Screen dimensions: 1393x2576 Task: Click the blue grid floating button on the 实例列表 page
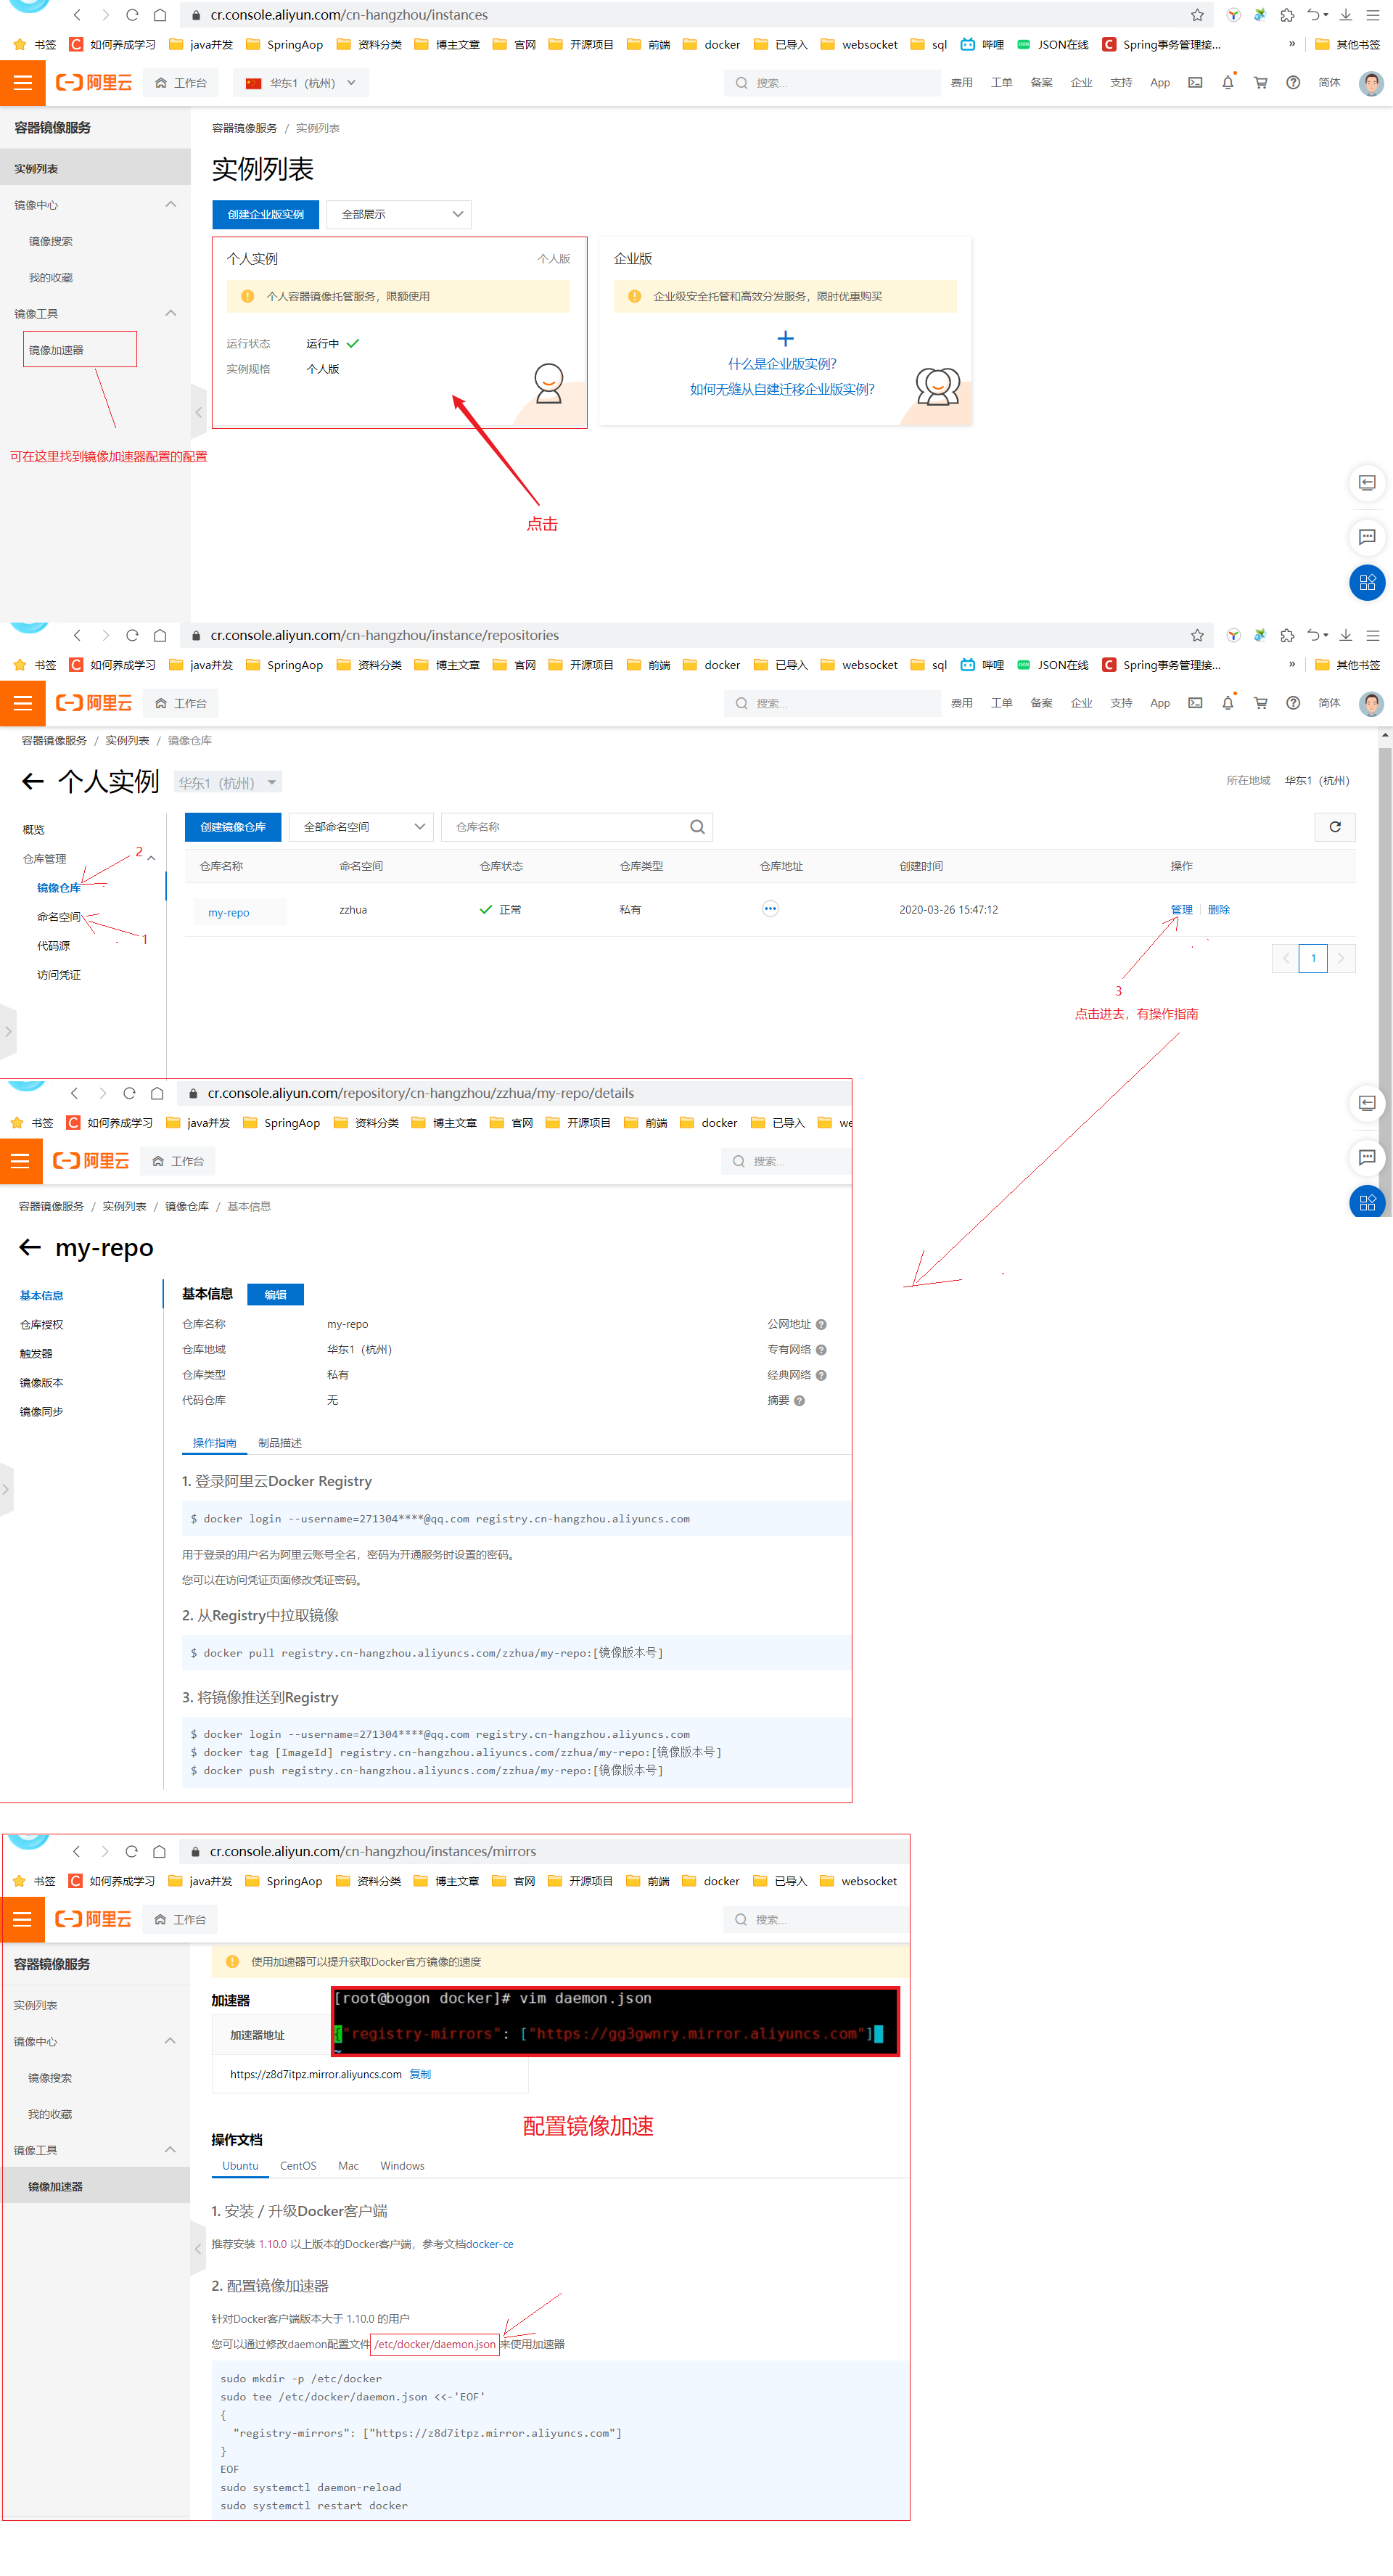pyautogui.click(x=1367, y=582)
